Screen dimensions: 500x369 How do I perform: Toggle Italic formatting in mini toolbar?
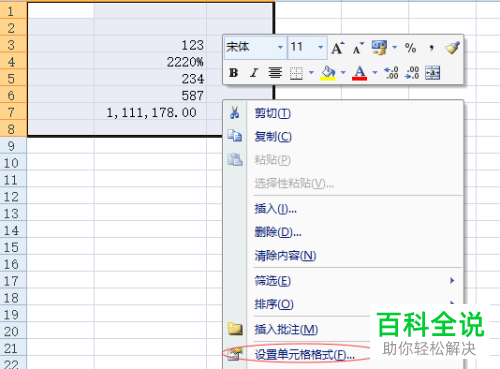pyautogui.click(x=254, y=72)
